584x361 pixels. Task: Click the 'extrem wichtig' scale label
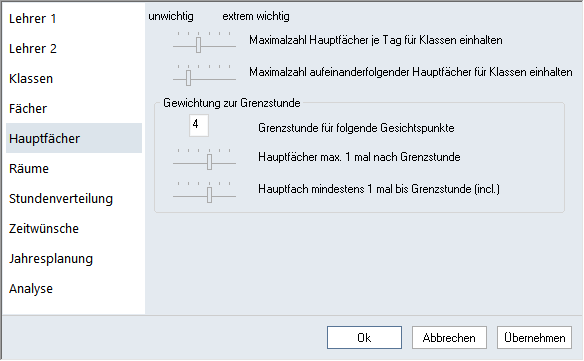256,16
